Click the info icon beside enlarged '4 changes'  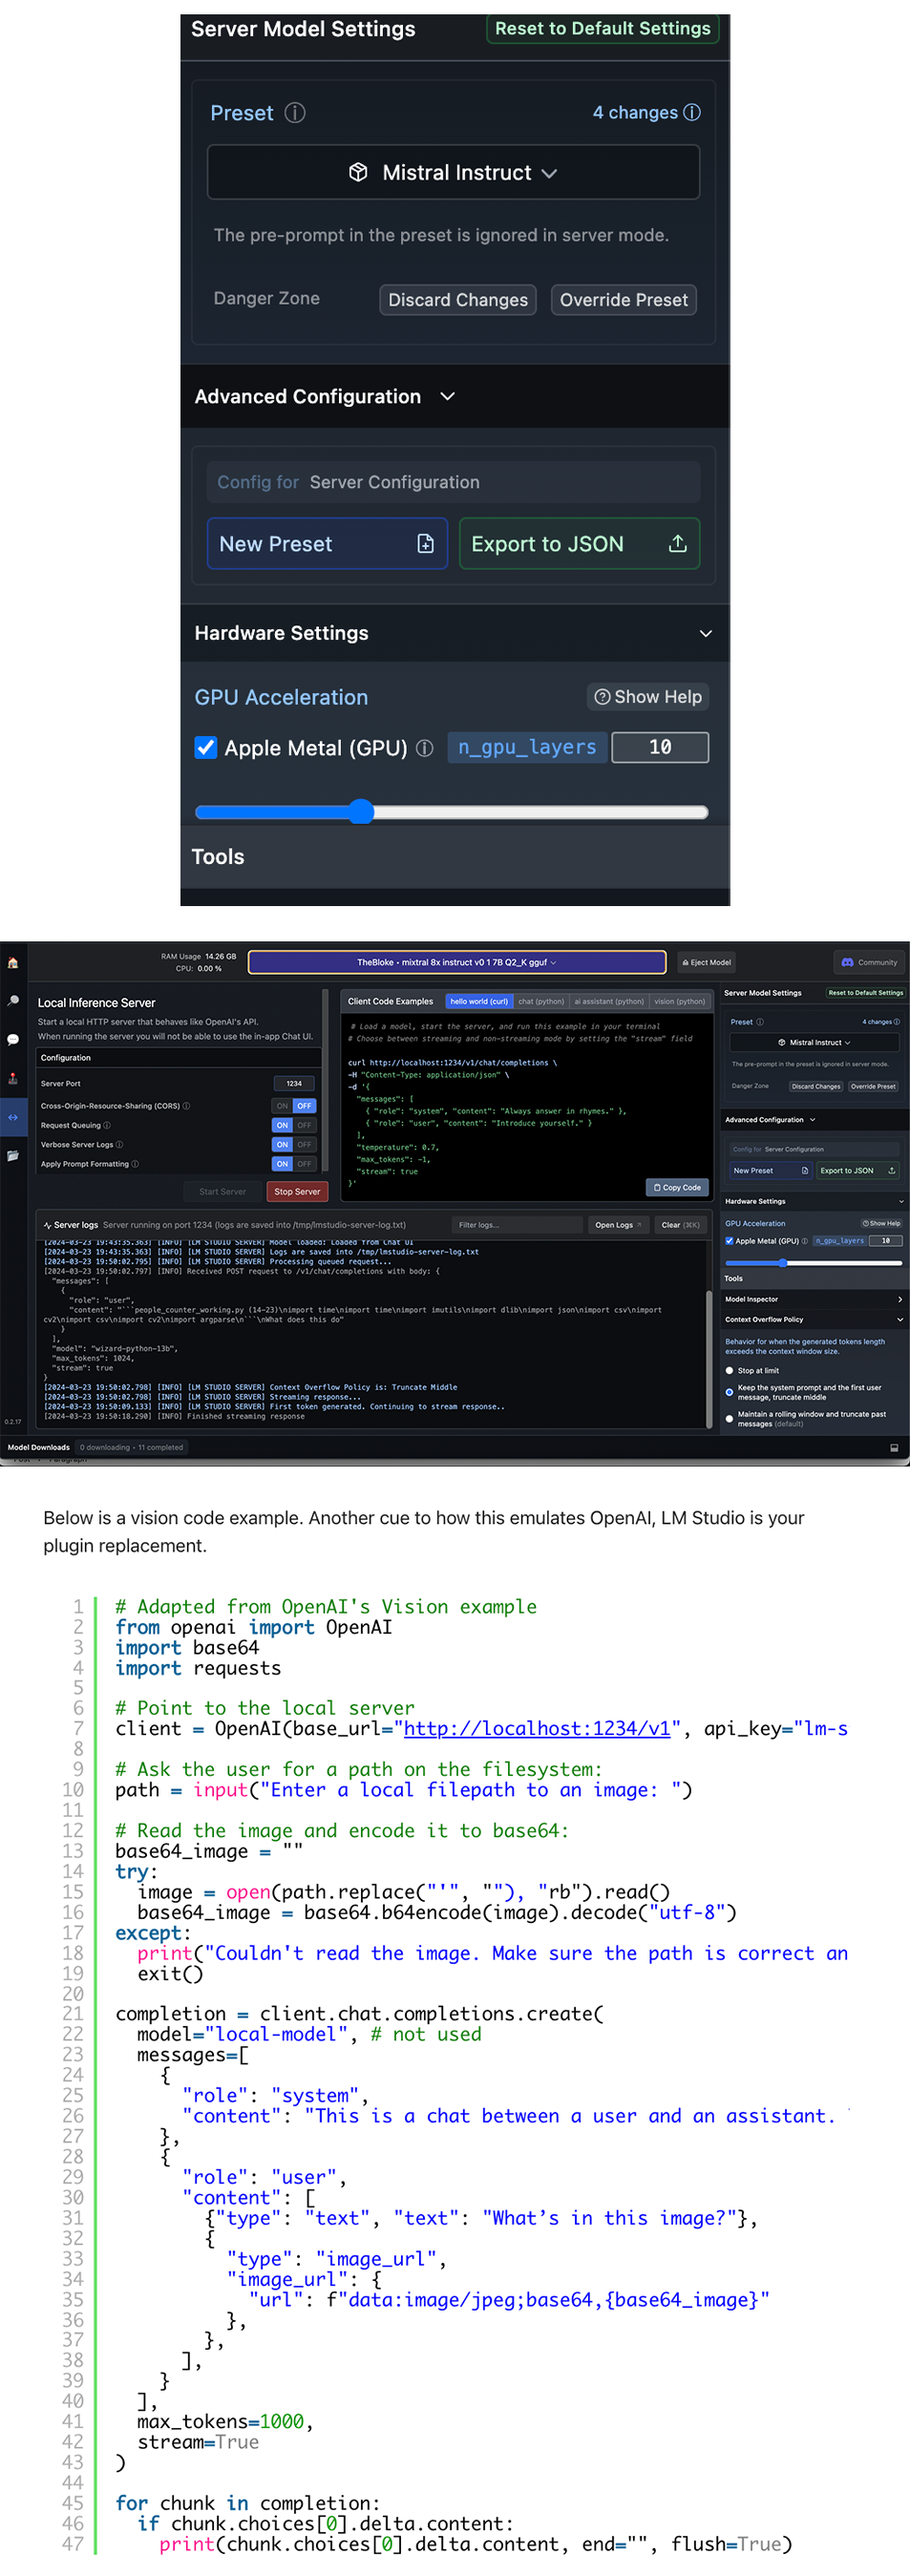tap(692, 112)
